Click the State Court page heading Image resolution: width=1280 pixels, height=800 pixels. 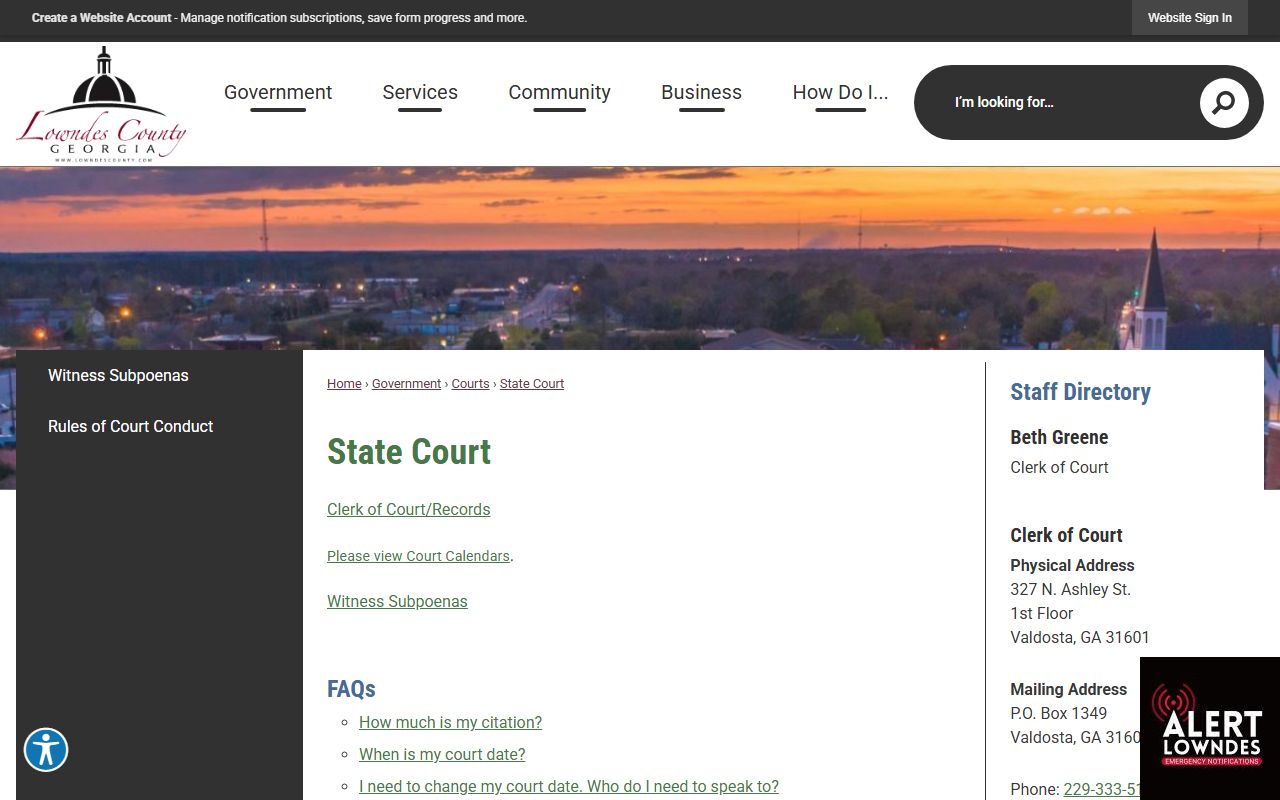409,452
